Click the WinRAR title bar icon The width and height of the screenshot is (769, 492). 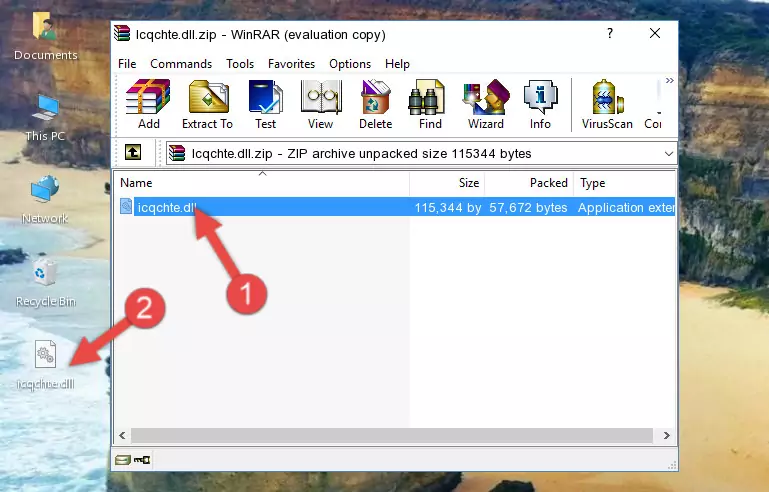click(122, 33)
